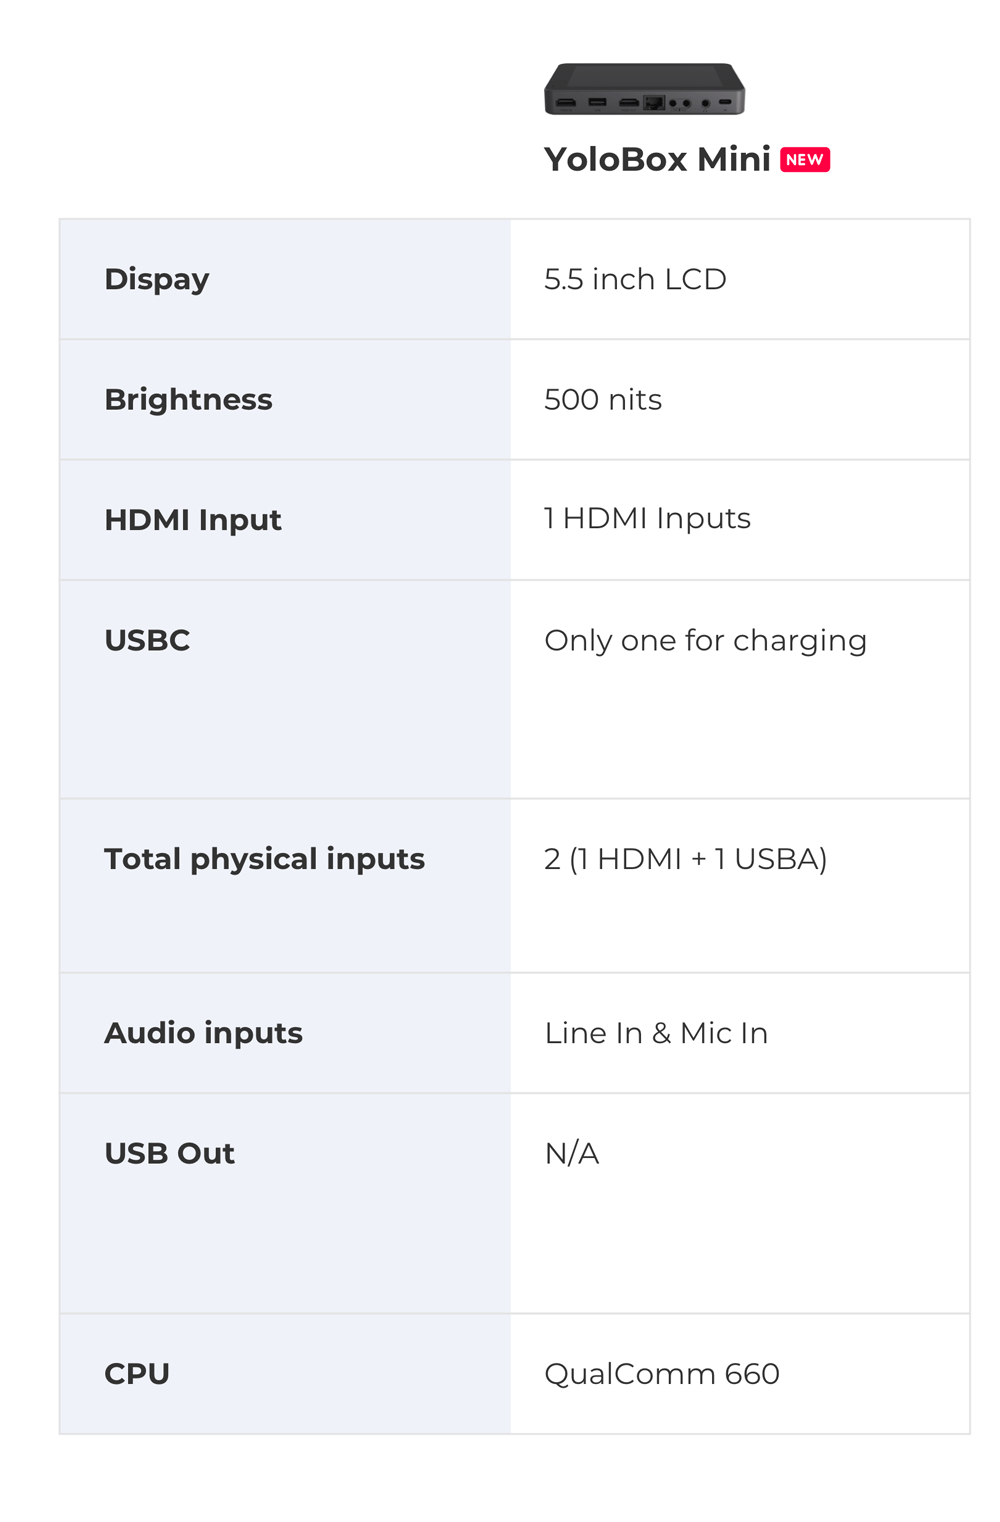Select the CPU row label
The image size is (1000, 1522).
[137, 1374]
